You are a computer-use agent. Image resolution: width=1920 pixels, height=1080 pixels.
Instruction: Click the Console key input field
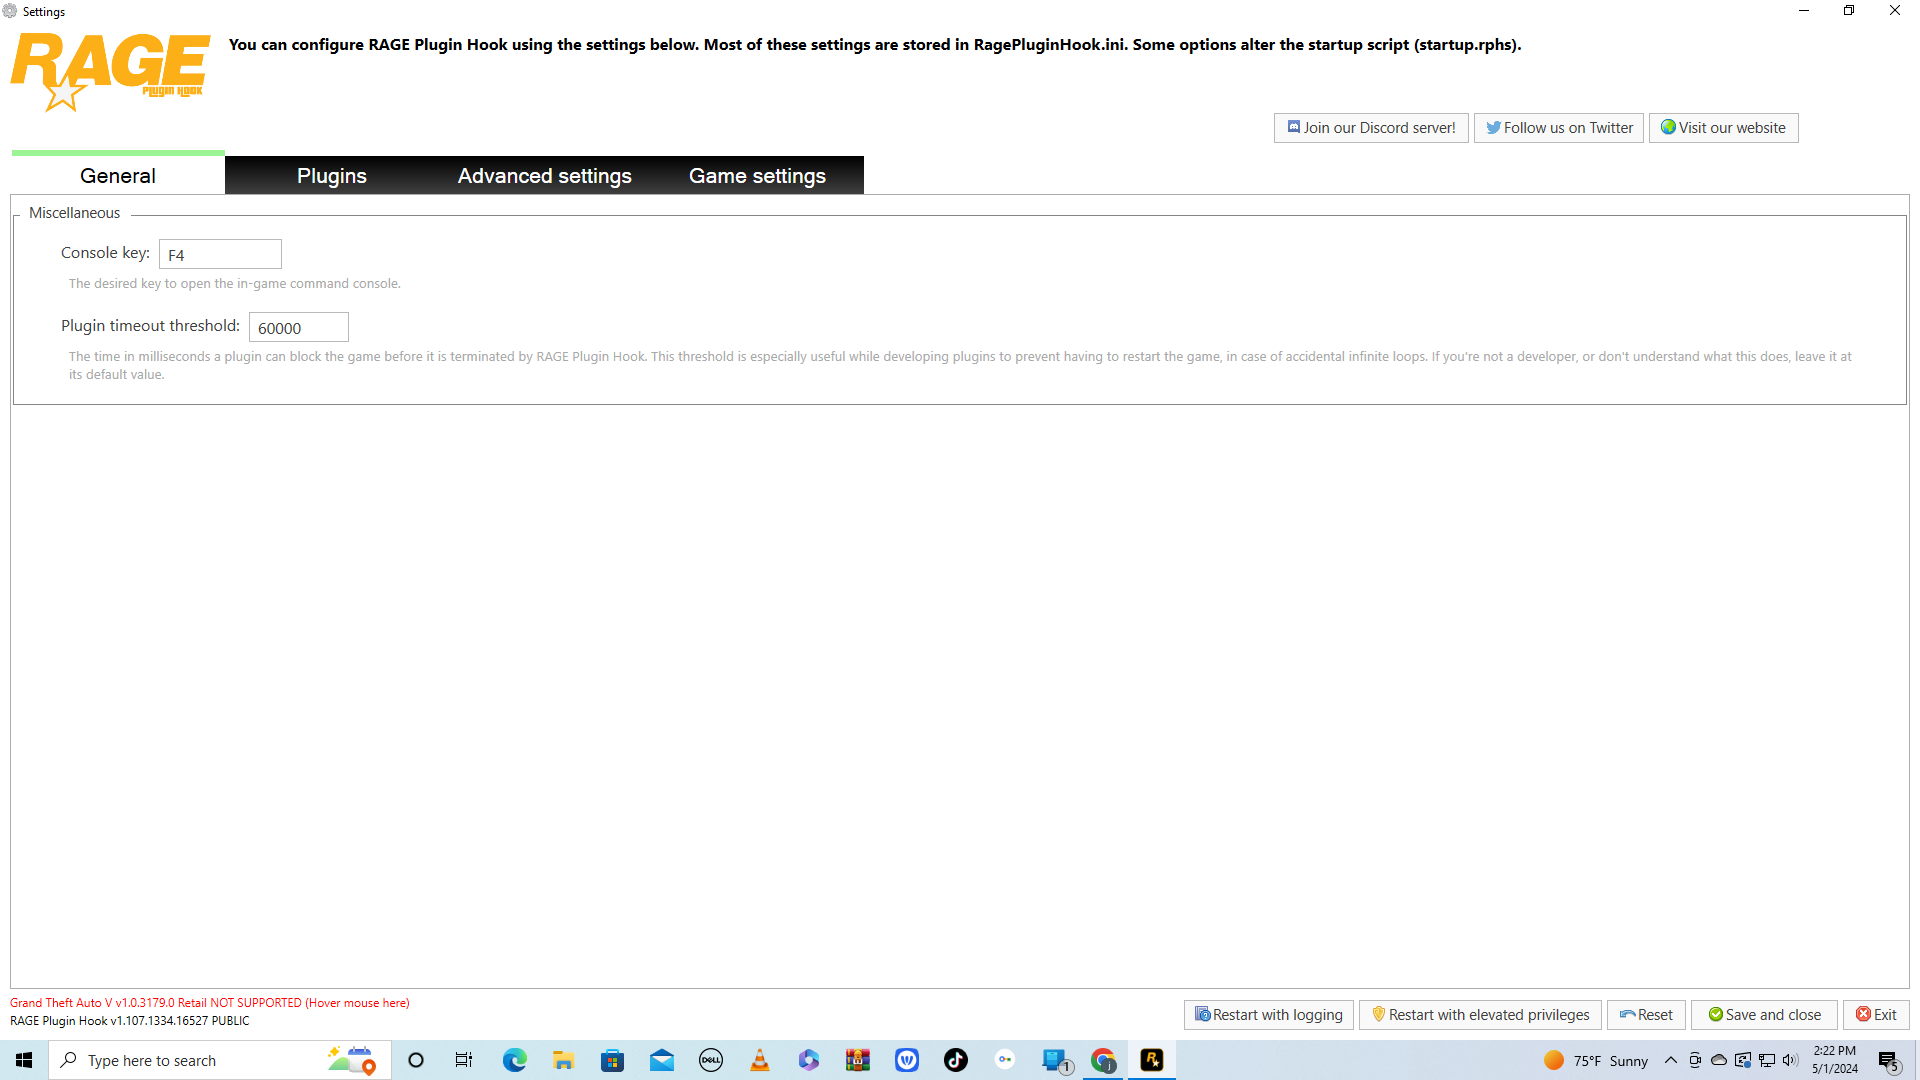[x=220, y=255]
